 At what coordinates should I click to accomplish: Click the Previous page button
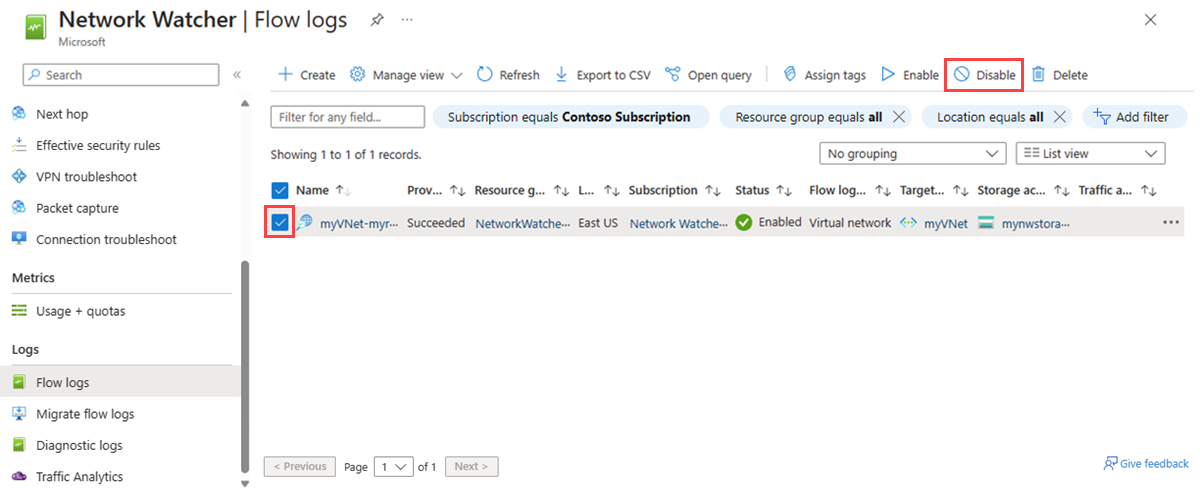click(x=299, y=467)
